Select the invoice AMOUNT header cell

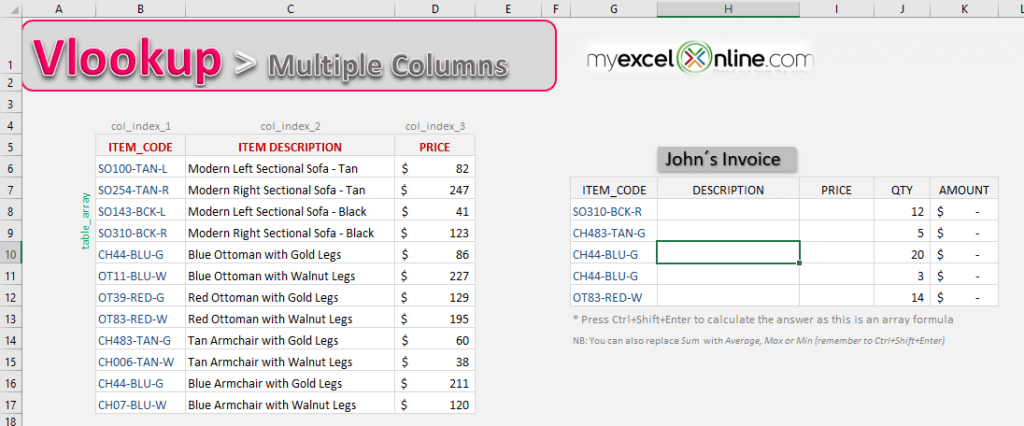[x=963, y=190]
